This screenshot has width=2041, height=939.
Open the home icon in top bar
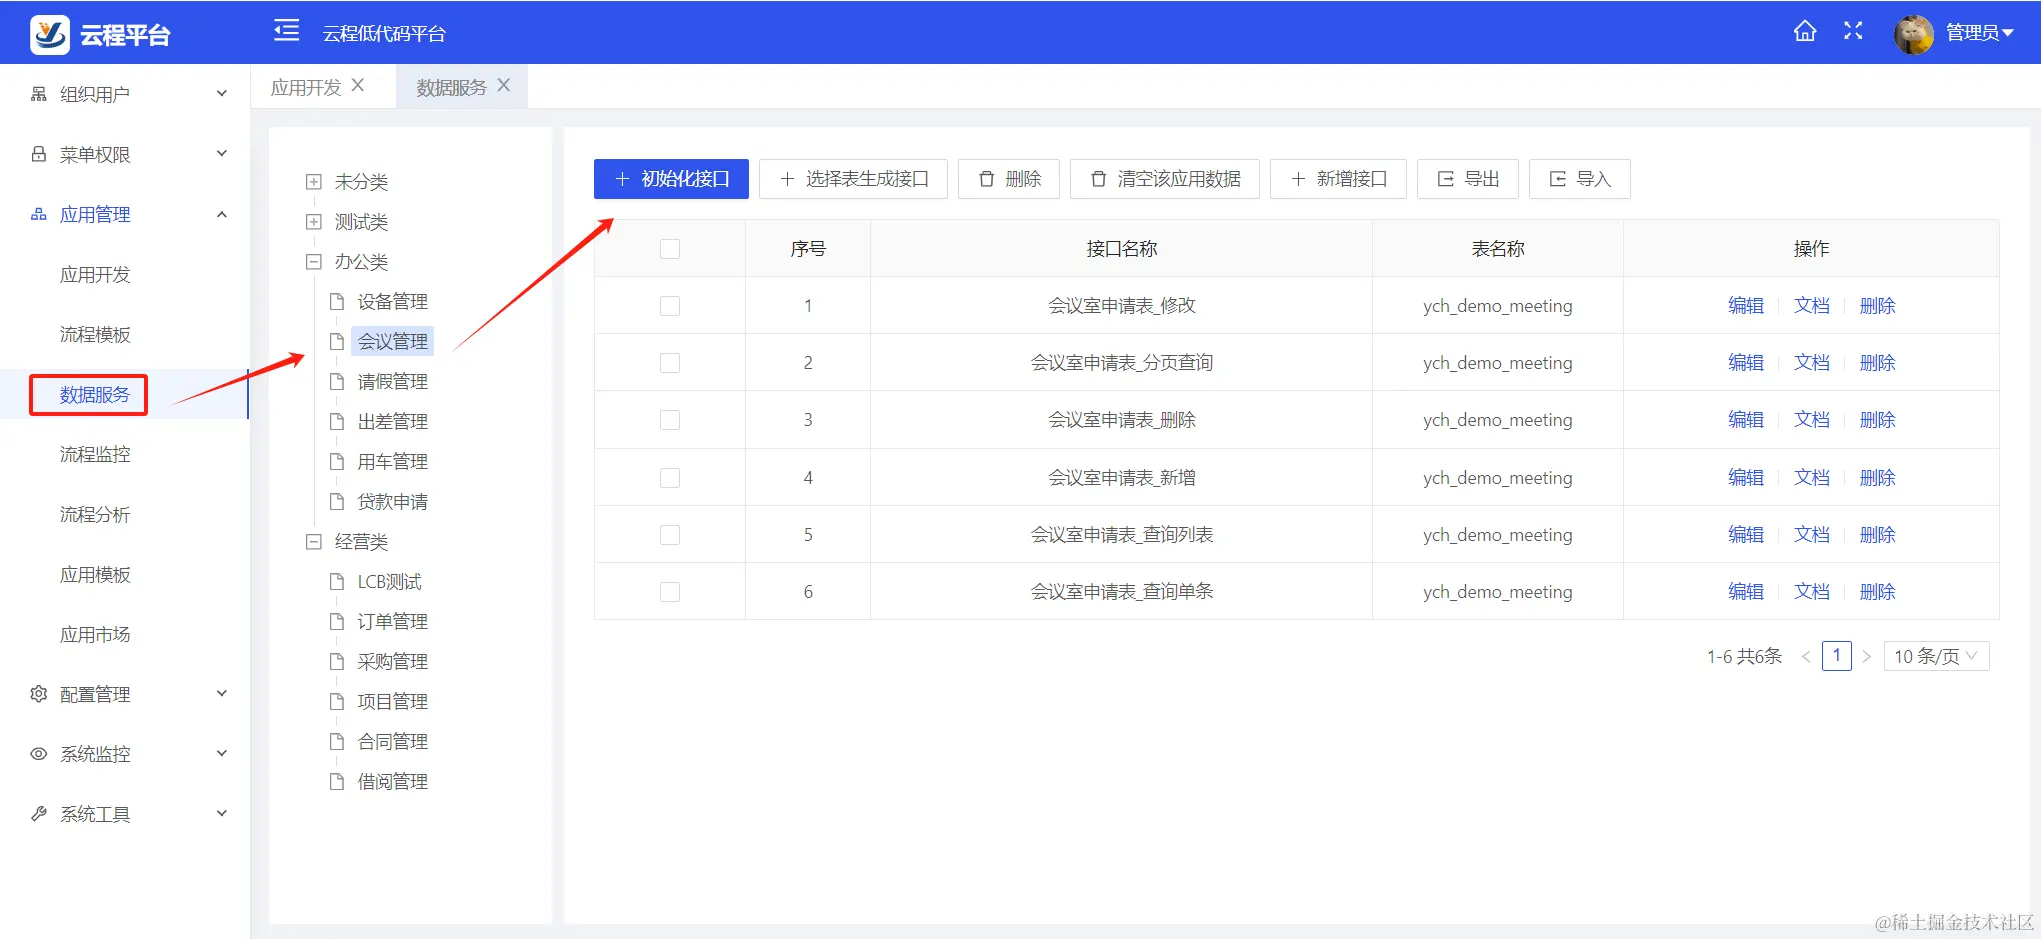(x=1805, y=31)
